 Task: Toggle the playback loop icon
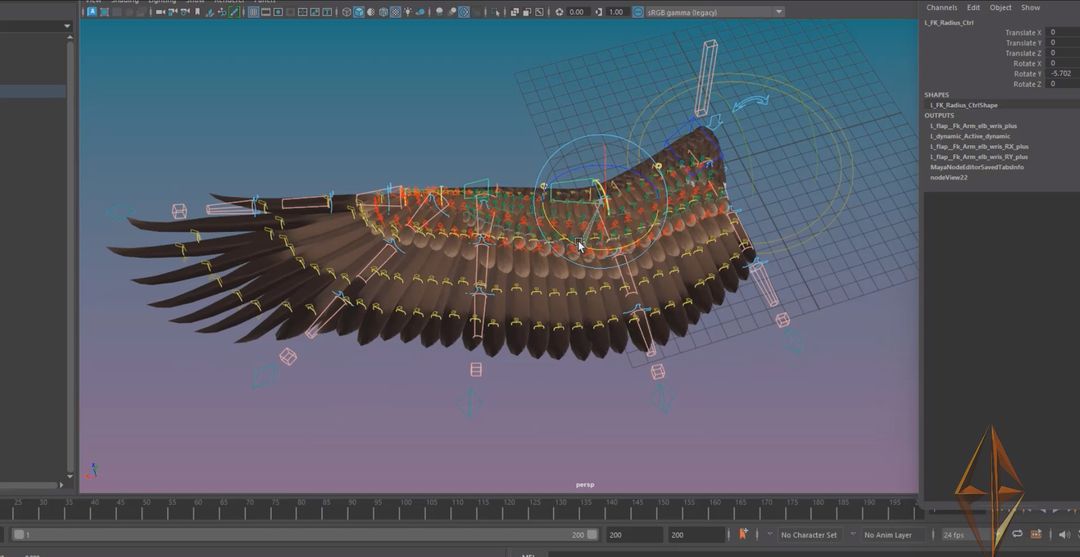click(x=1017, y=534)
